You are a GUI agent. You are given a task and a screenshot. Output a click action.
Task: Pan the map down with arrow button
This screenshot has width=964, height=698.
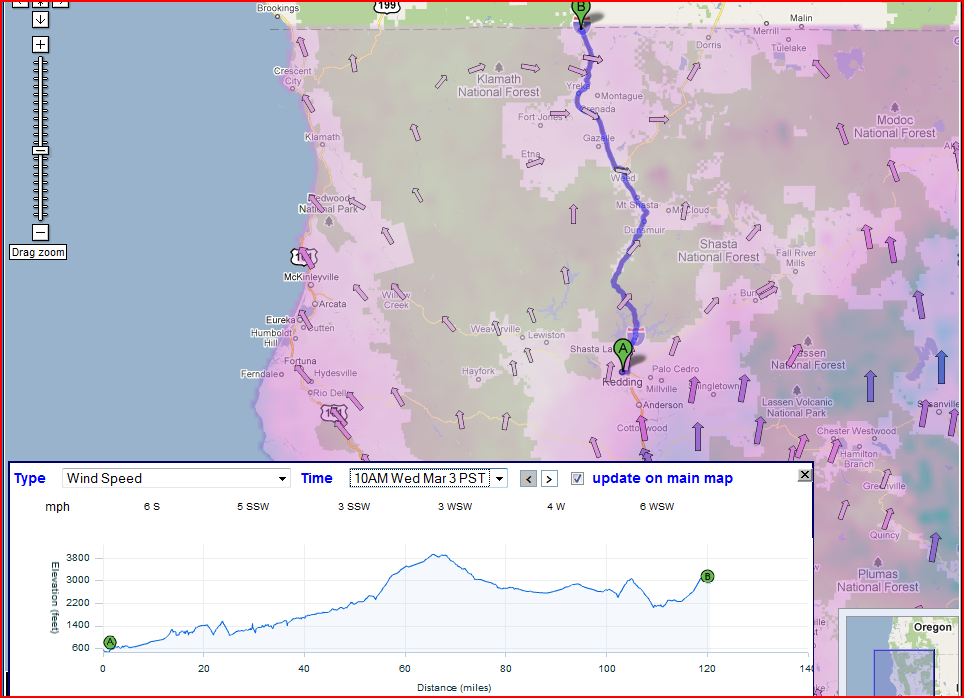[40, 20]
